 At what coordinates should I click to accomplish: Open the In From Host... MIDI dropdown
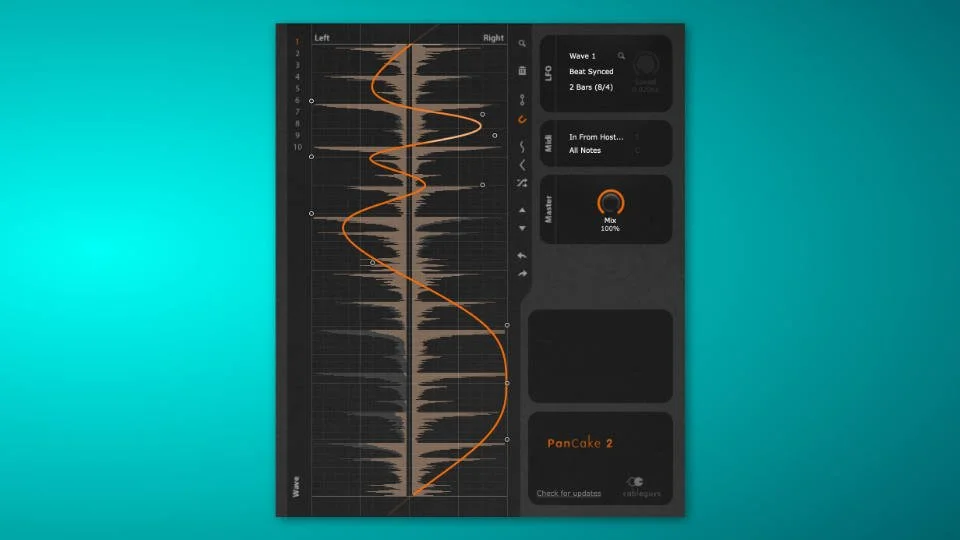click(x=596, y=137)
